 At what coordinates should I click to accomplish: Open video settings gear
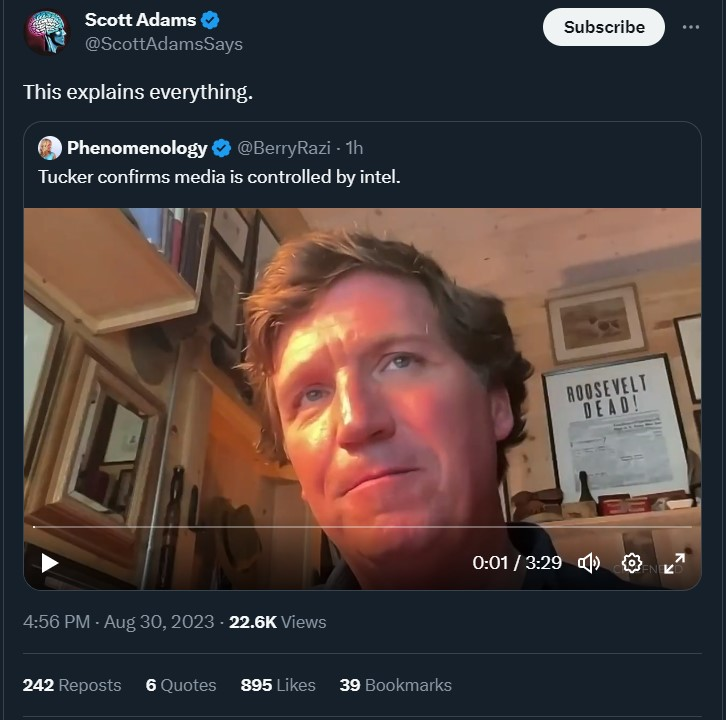(x=631, y=563)
